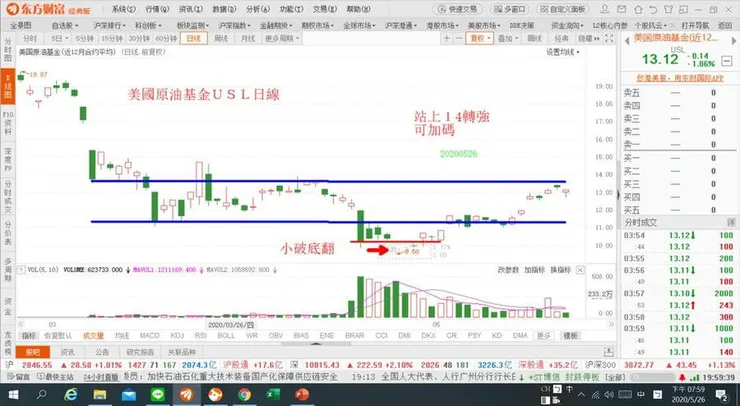Go to the home page icon
Image resolution: width=740 pixels, height=406 pixels.
tap(638, 9)
